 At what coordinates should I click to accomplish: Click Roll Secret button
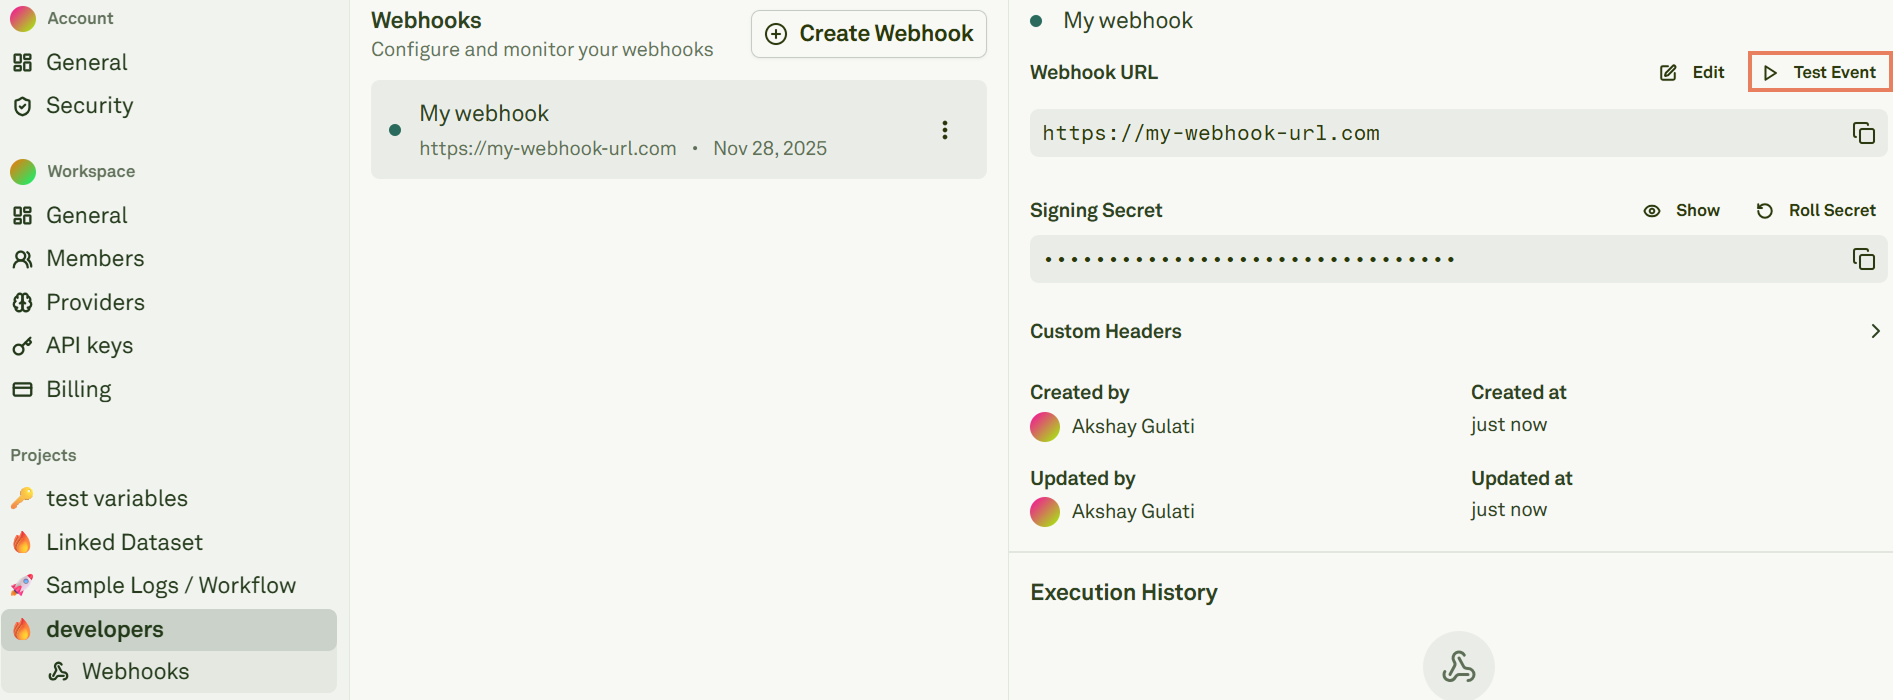[x=1816, y=210]
